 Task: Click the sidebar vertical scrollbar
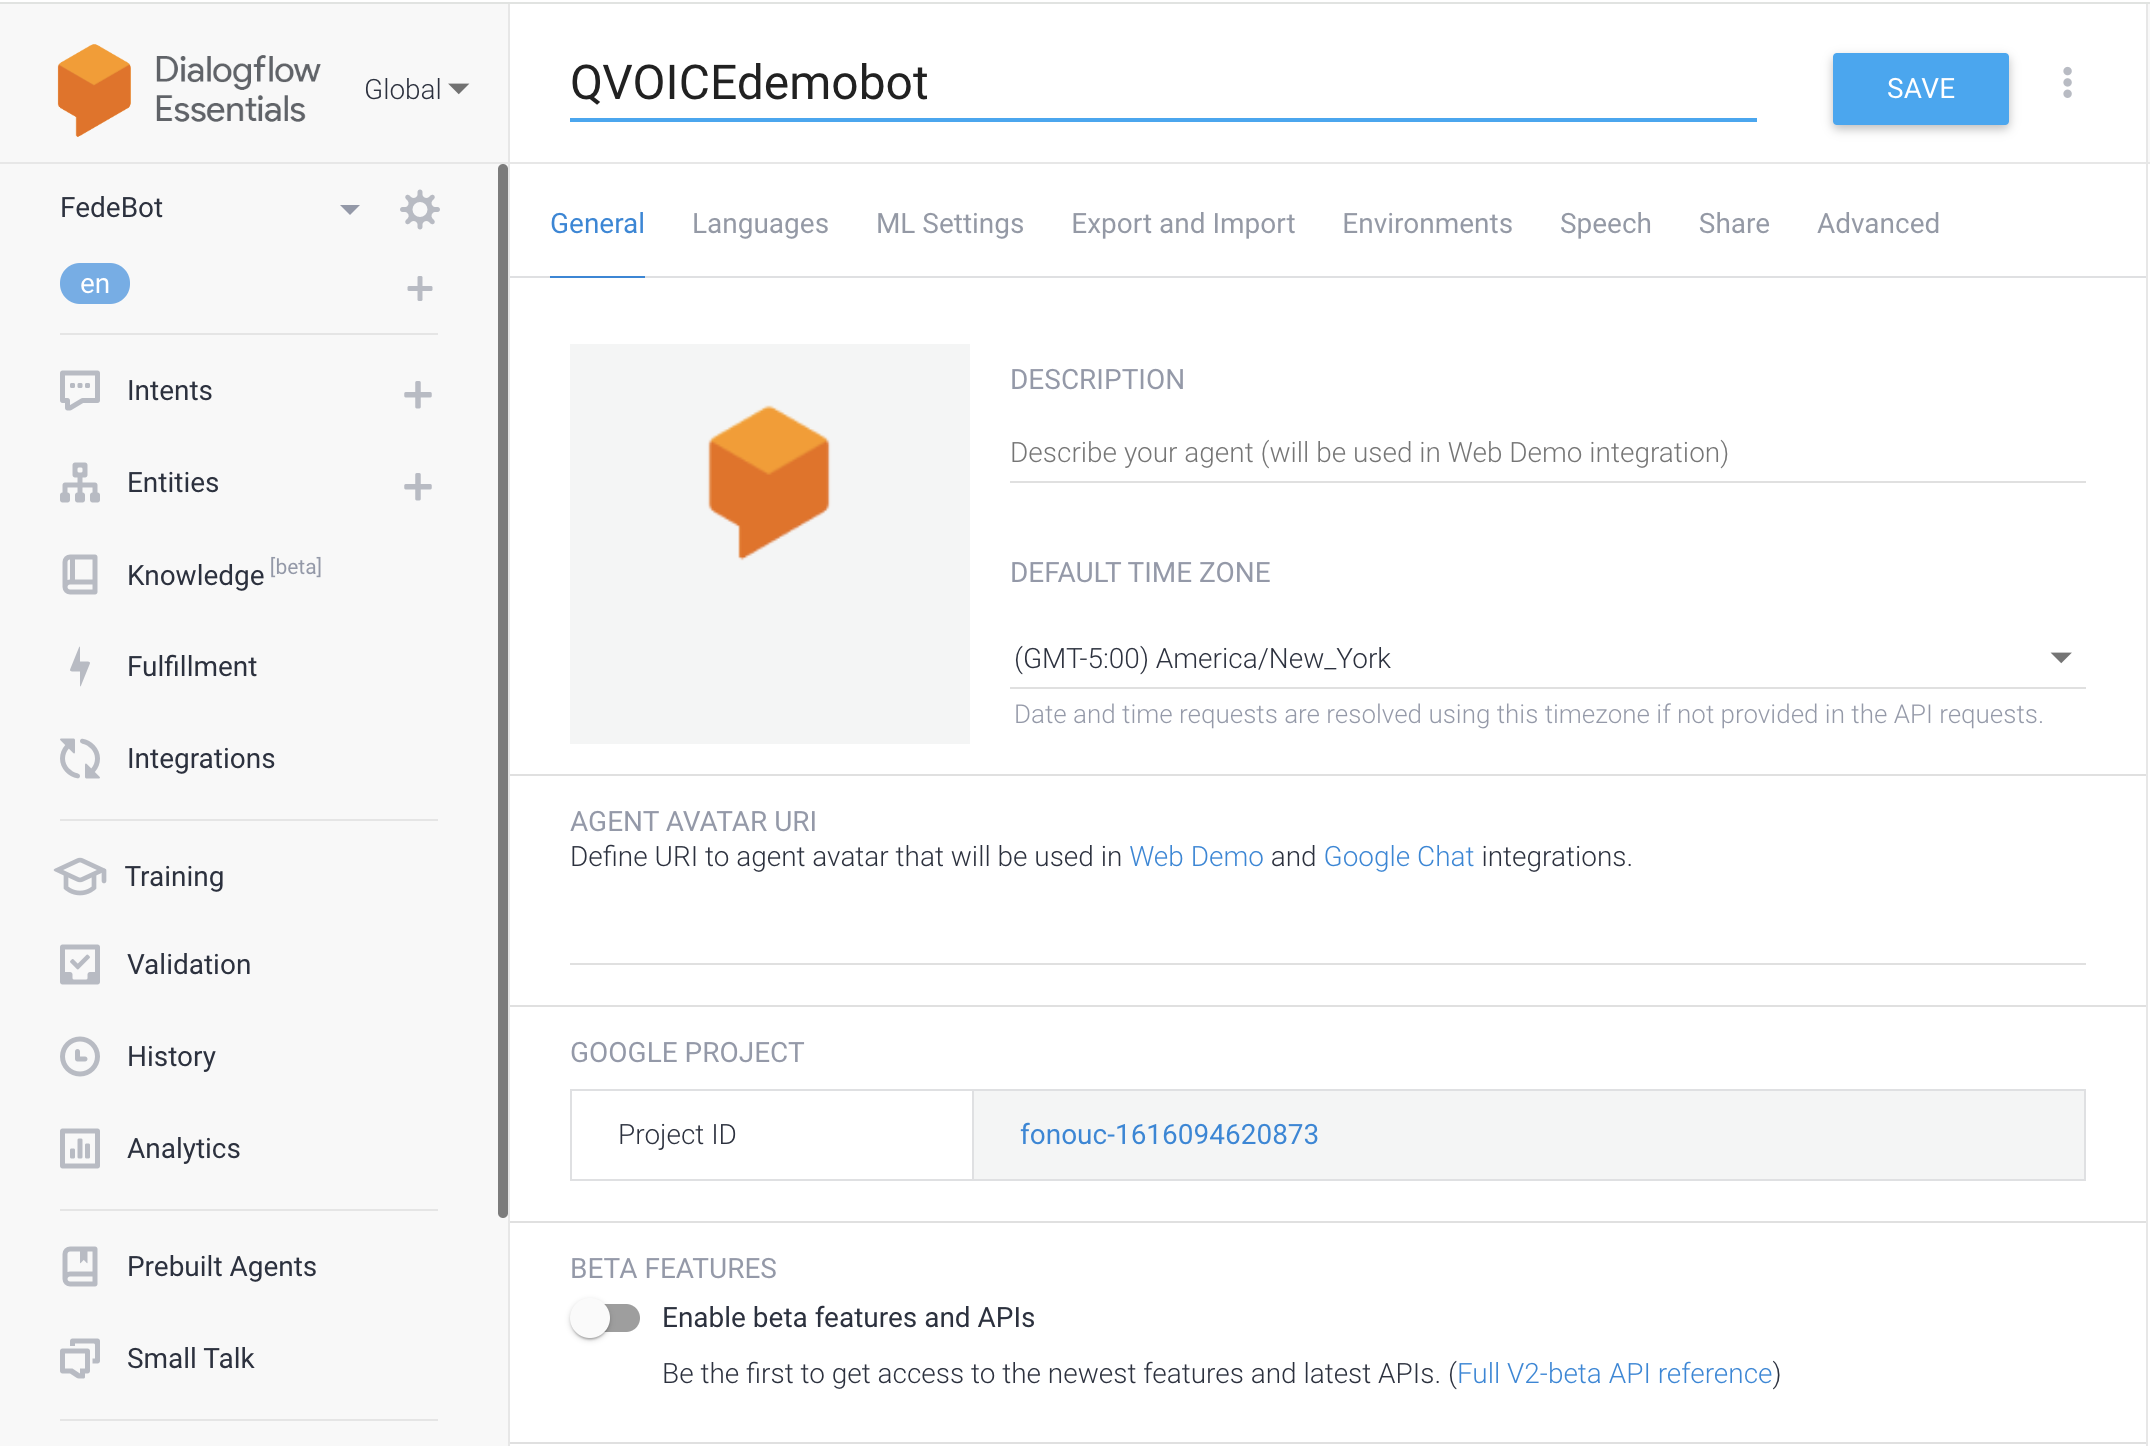click(x=503, y=691)
